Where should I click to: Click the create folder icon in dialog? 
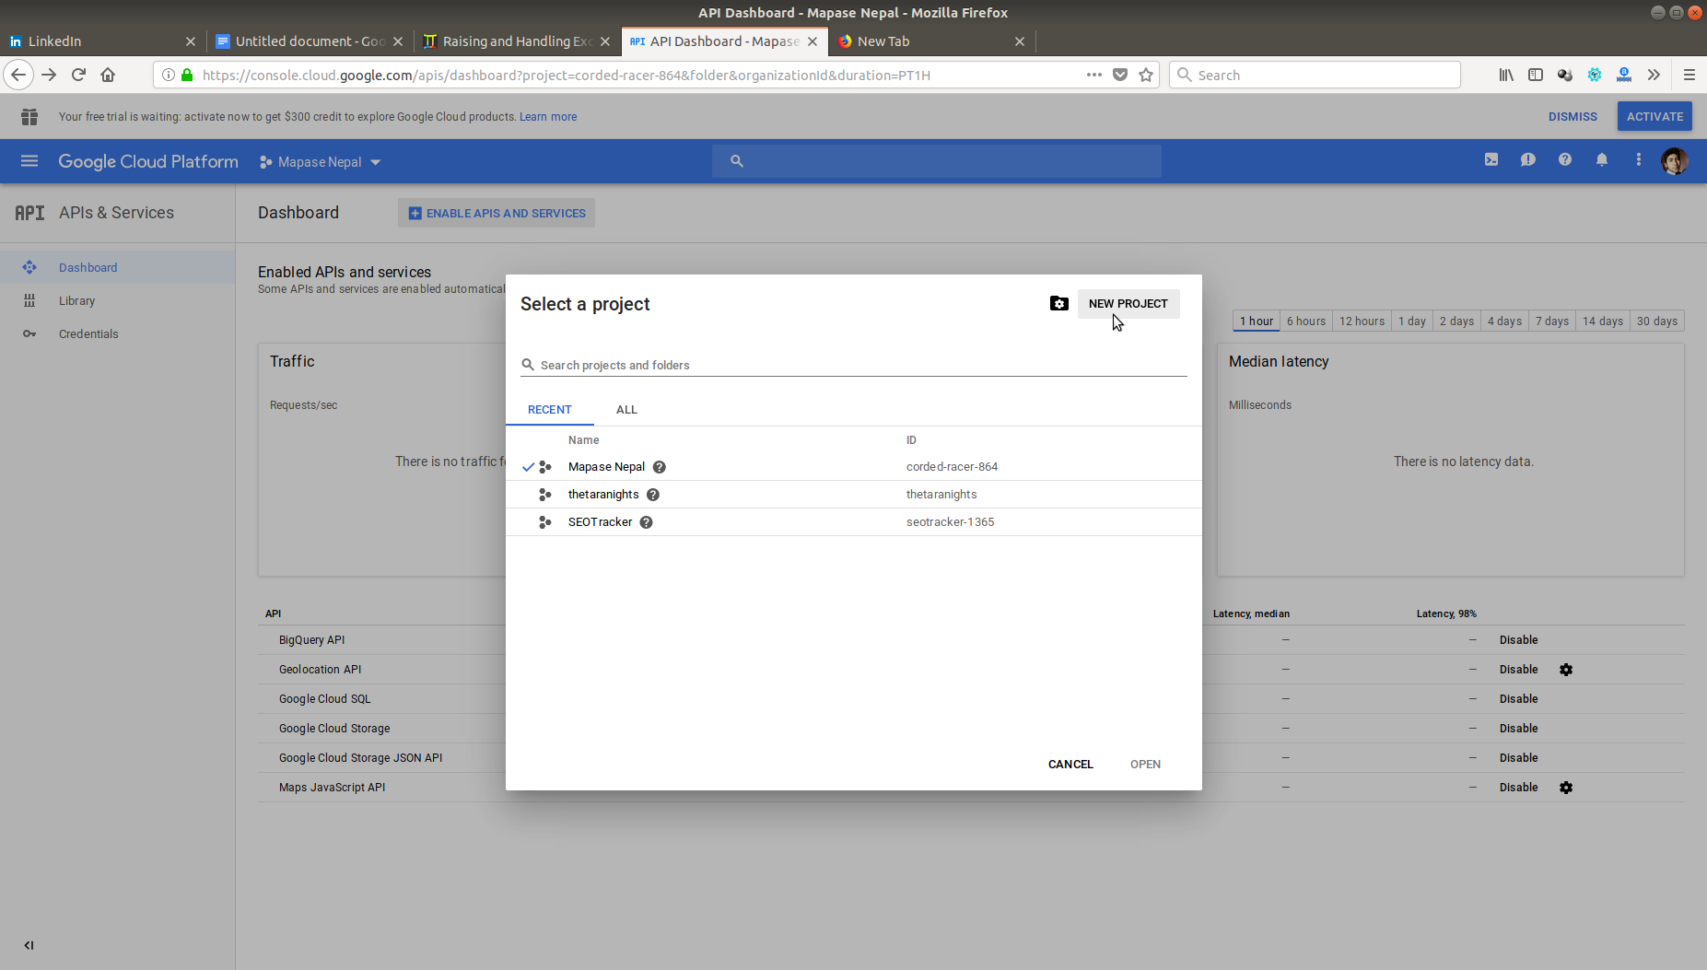[1059, 303]
